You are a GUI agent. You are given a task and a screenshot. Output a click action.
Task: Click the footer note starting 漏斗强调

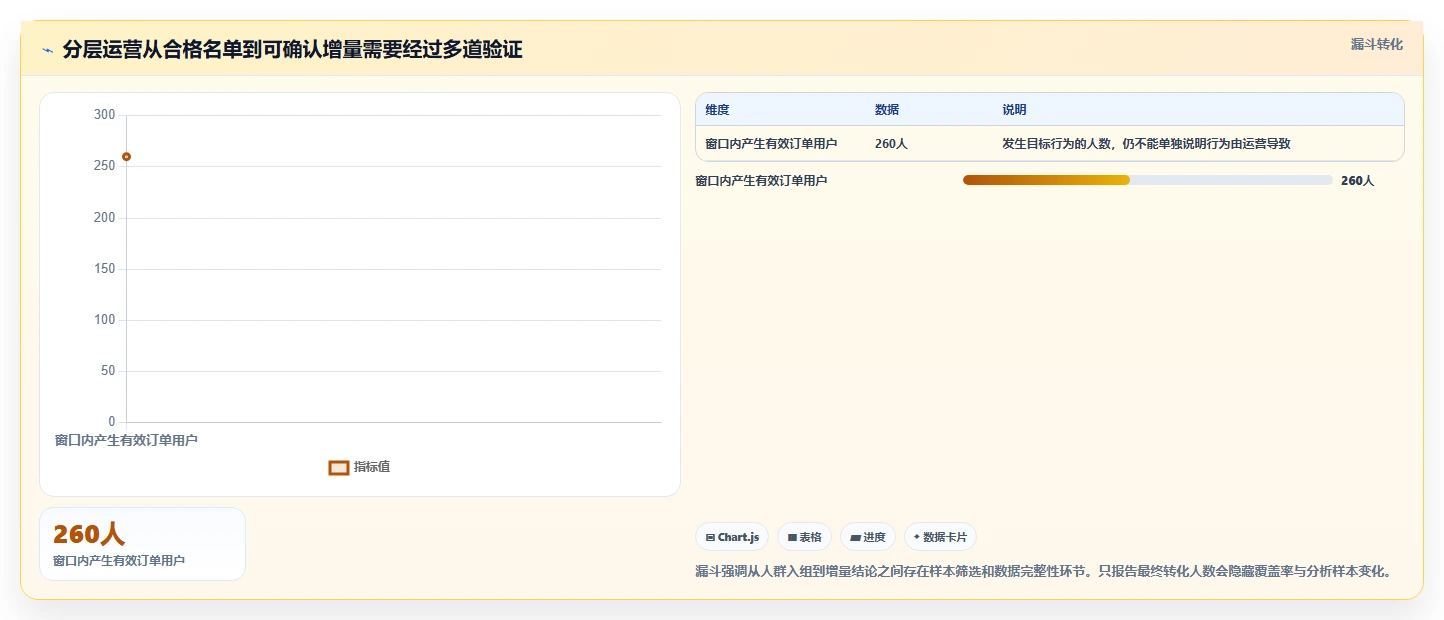(1043, 572)
